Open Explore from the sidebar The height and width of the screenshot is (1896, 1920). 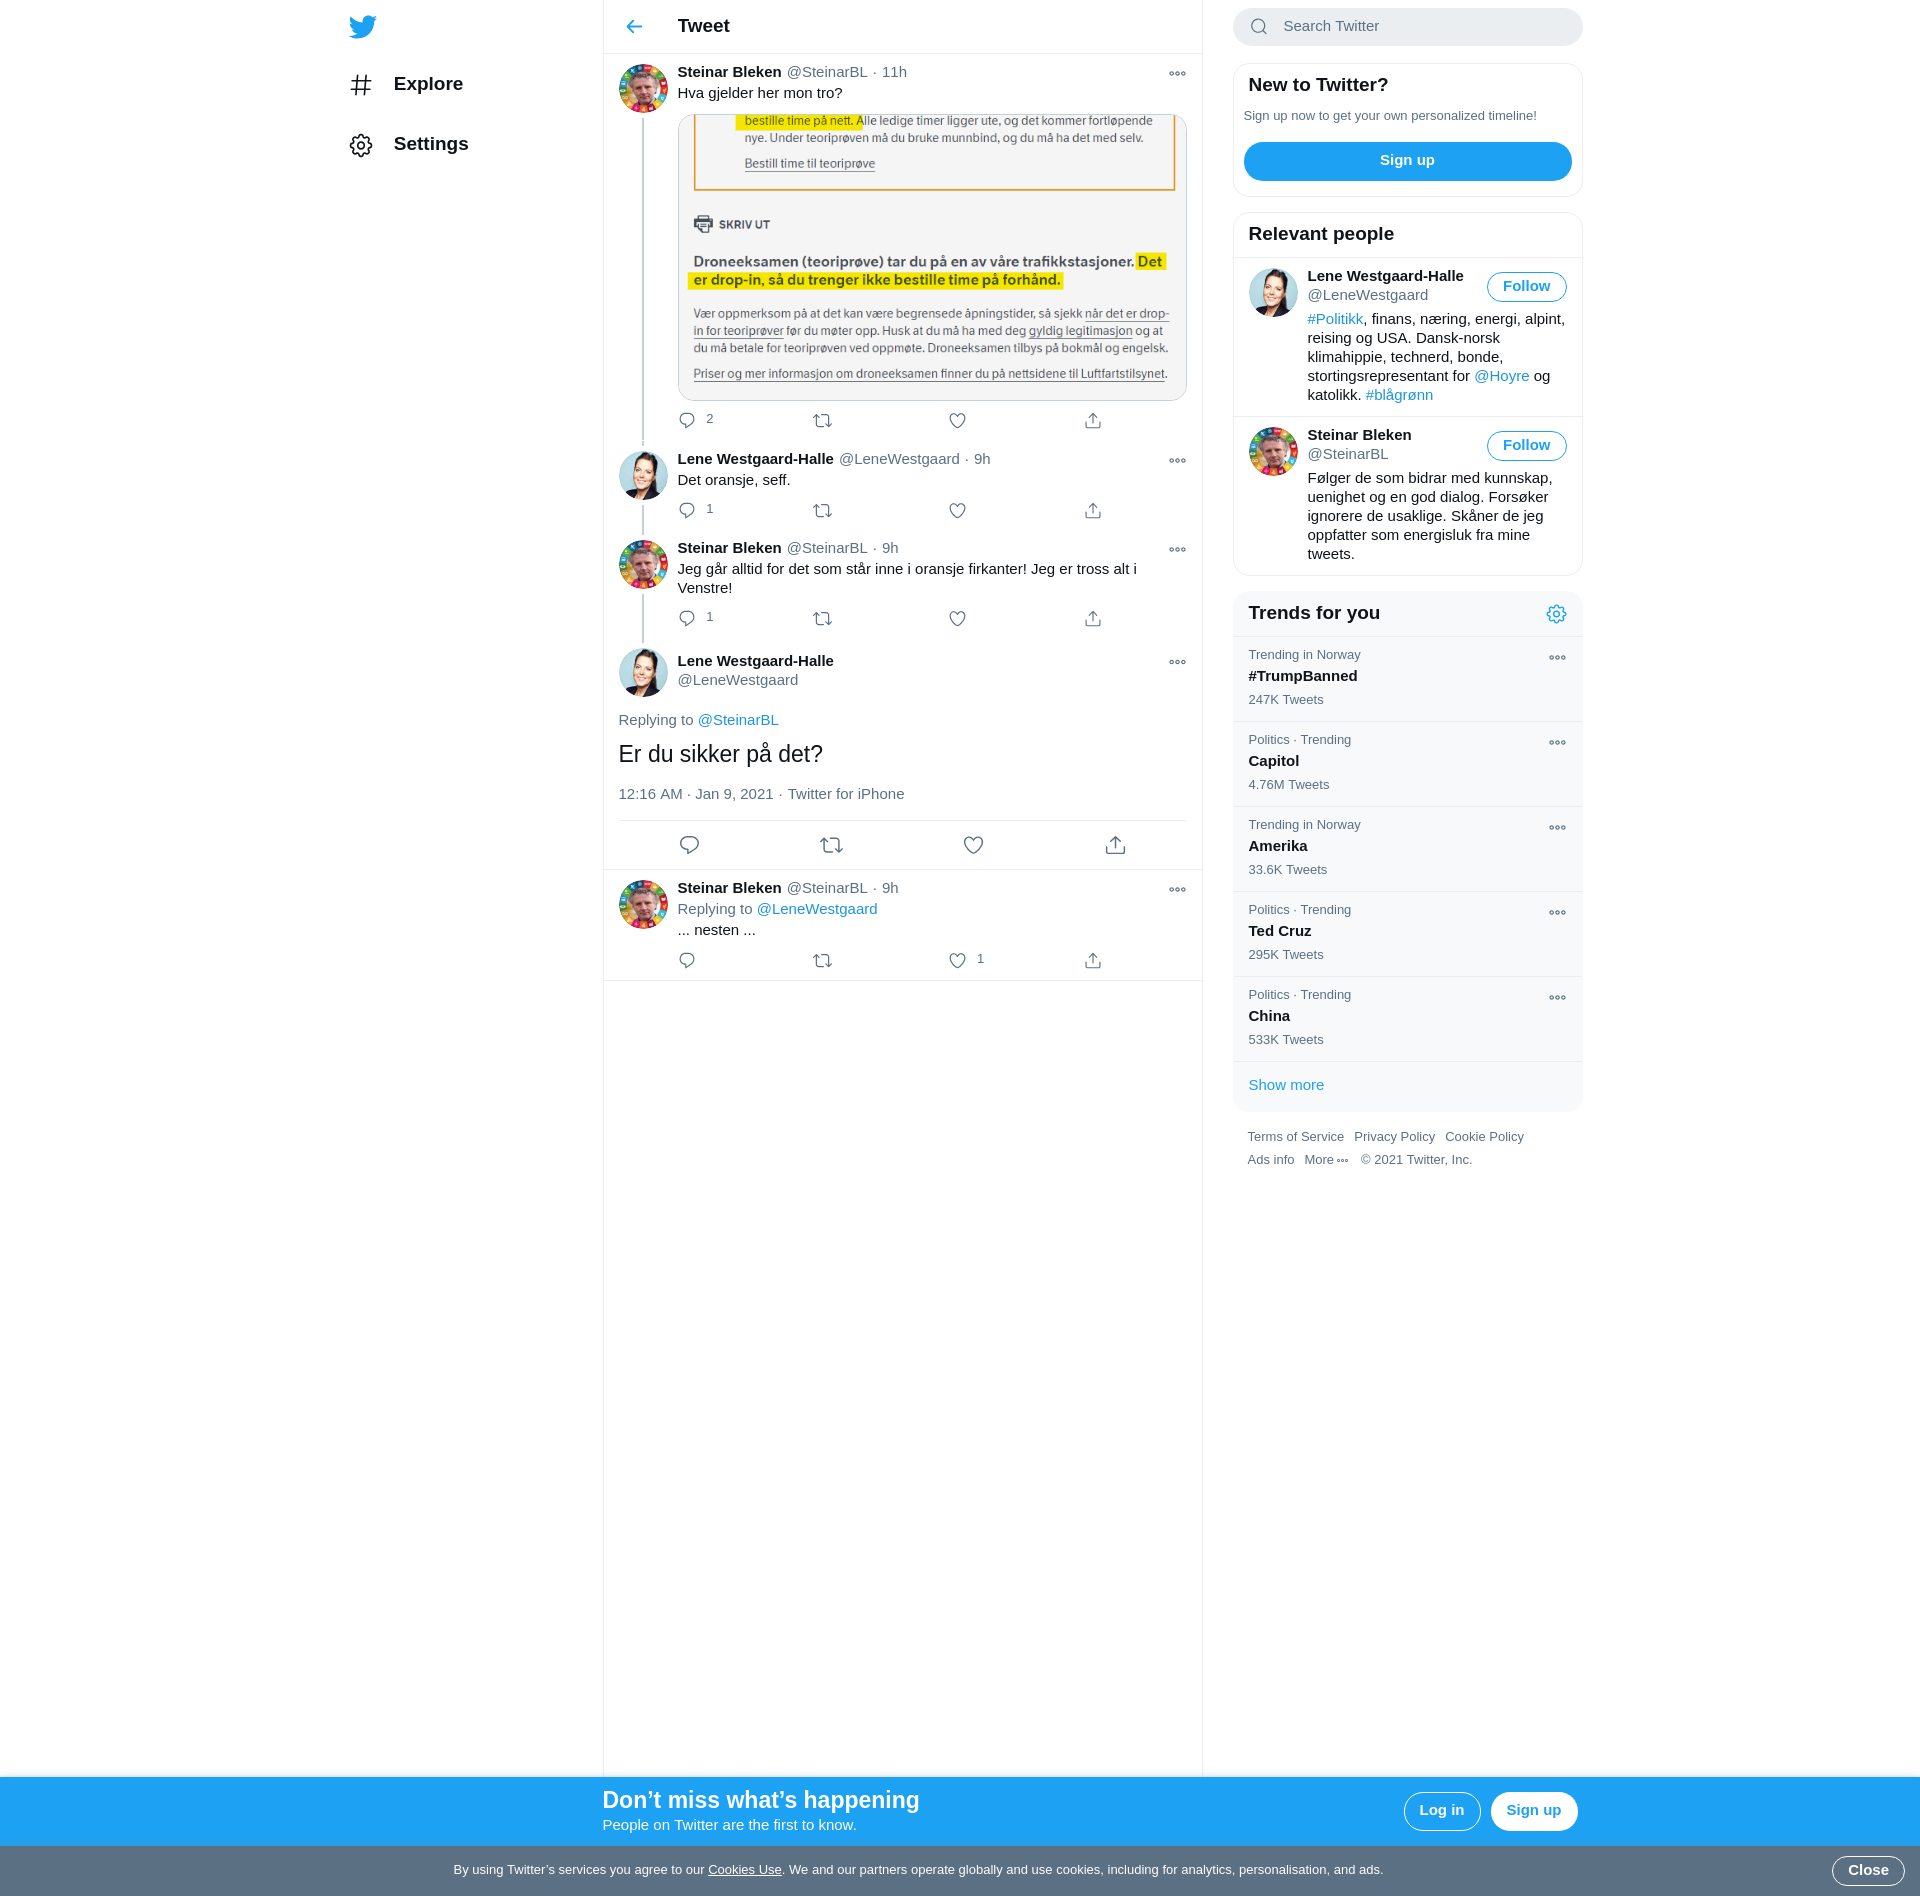point(406,84)
